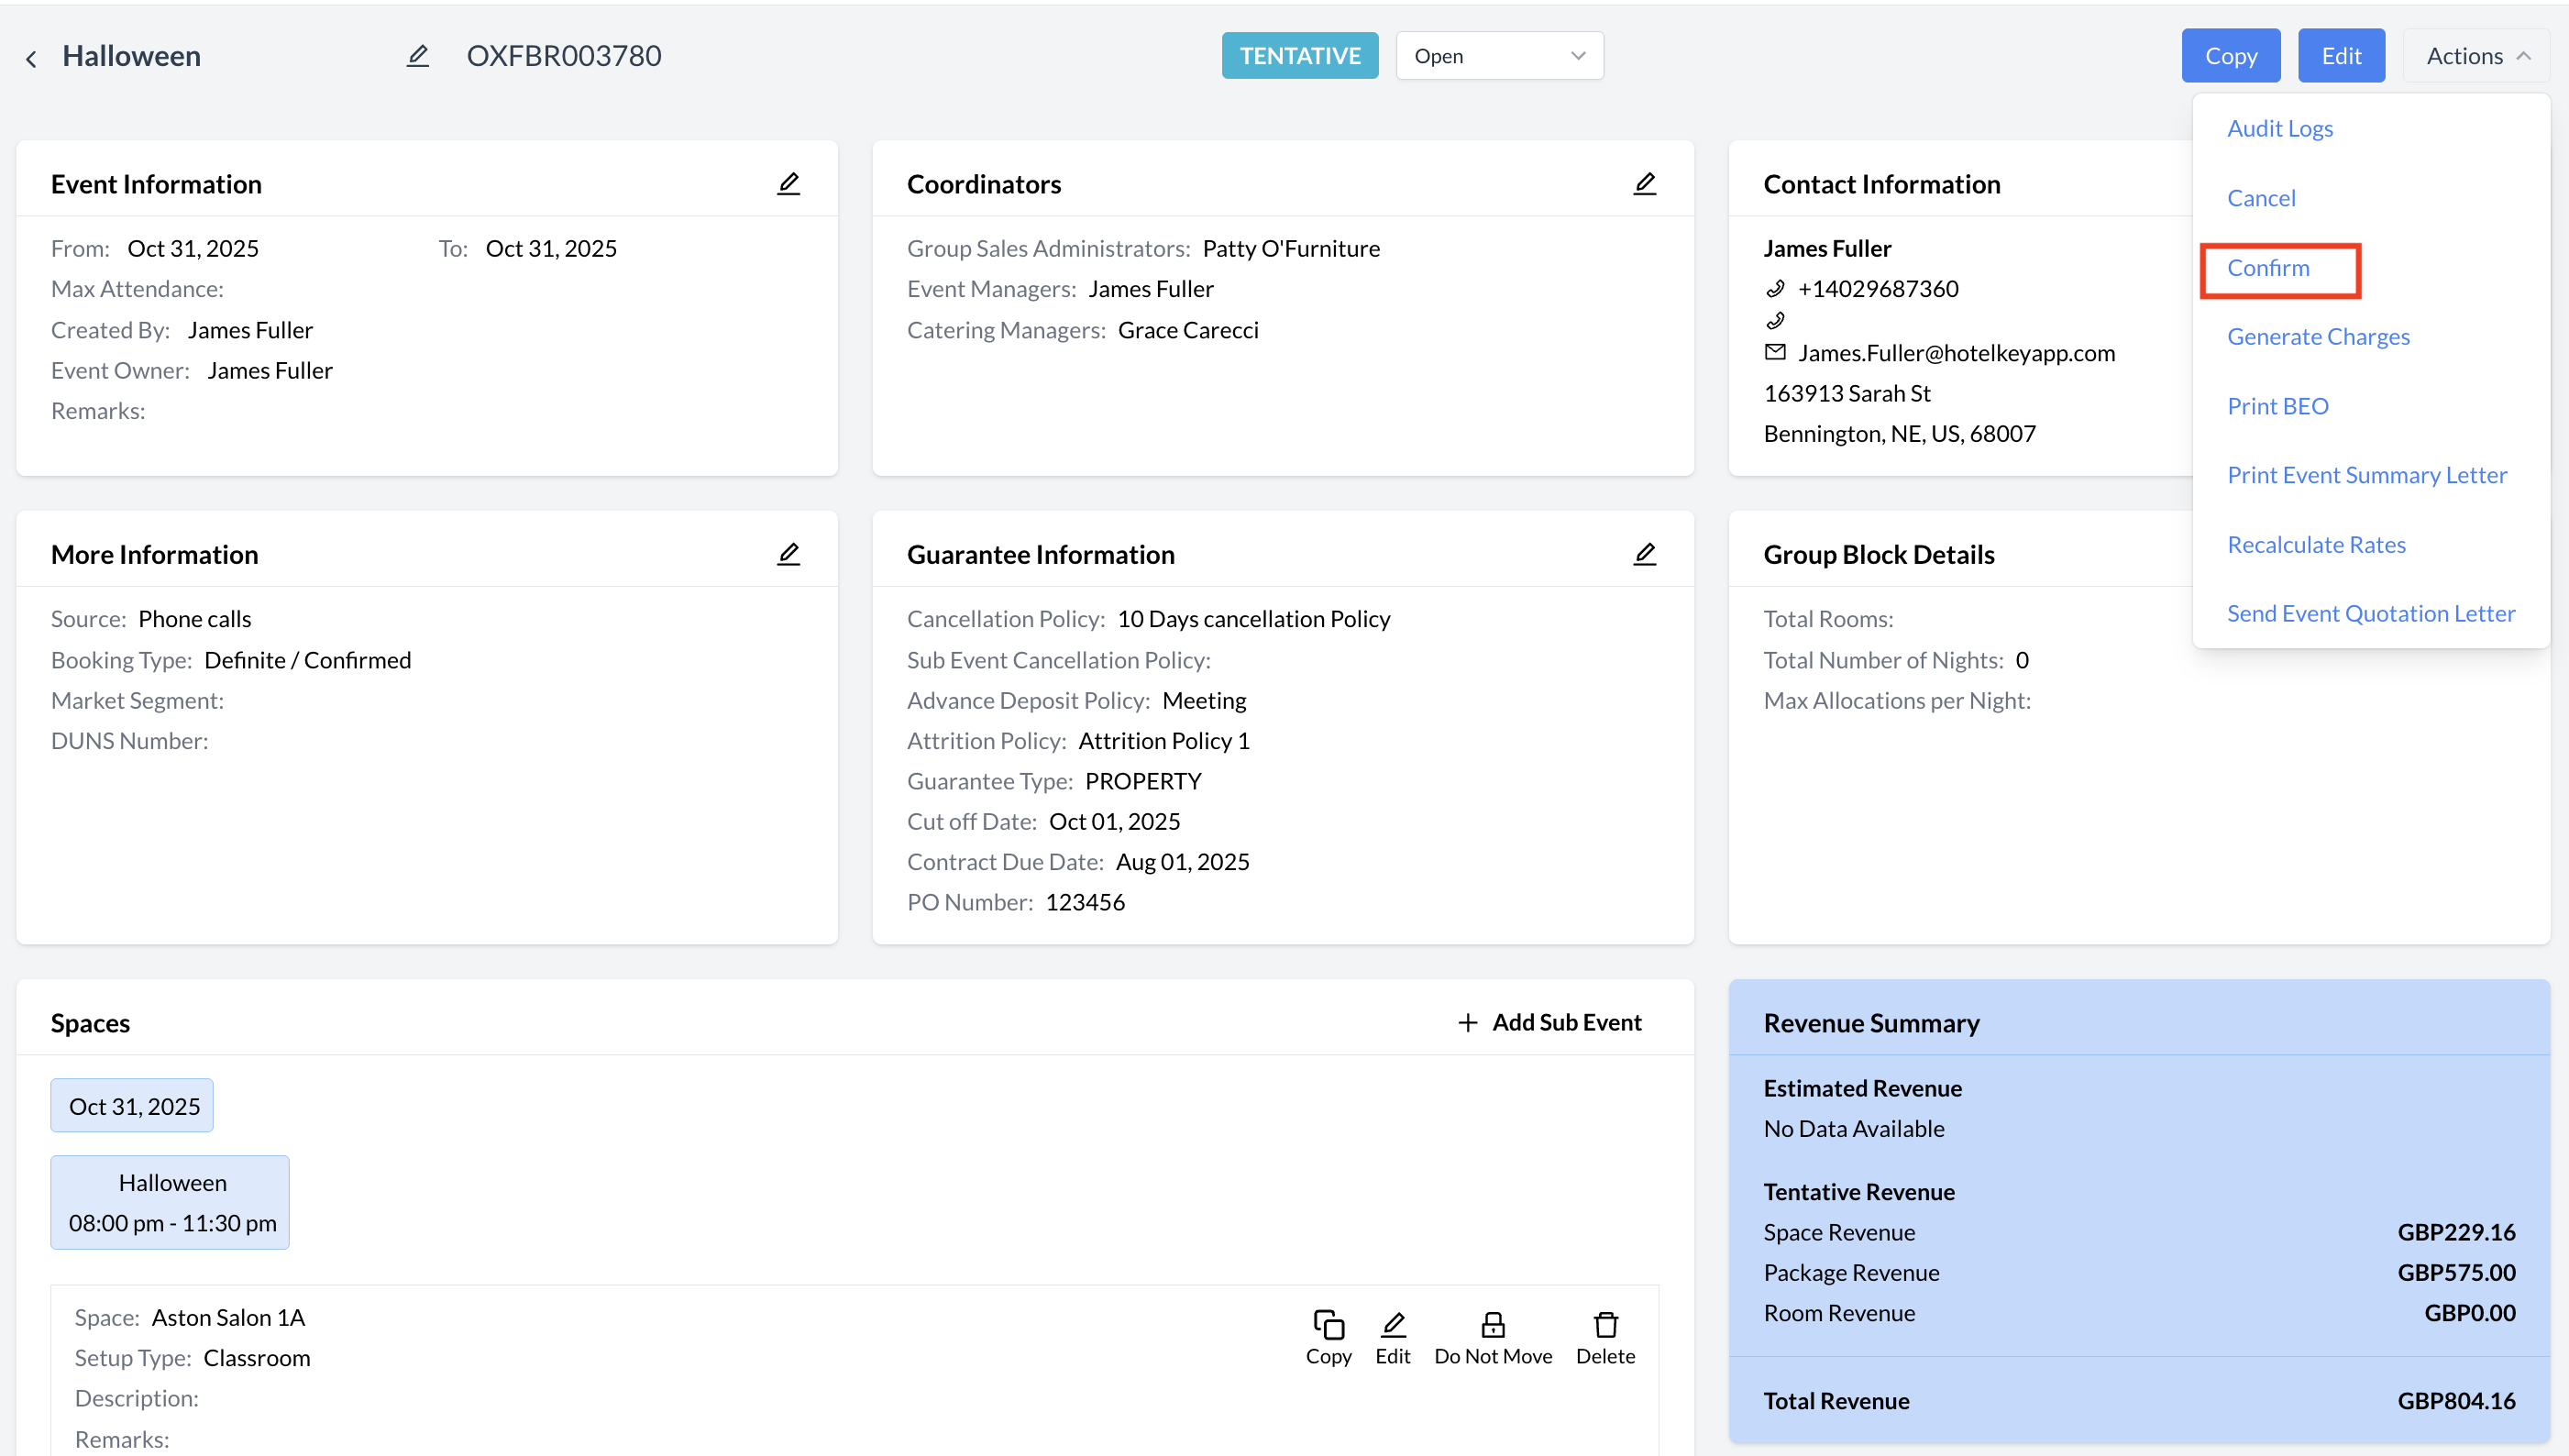Delete the Aston Salon 1A space
Screen dimensions: 2569x1456
click(1605, 1336)
